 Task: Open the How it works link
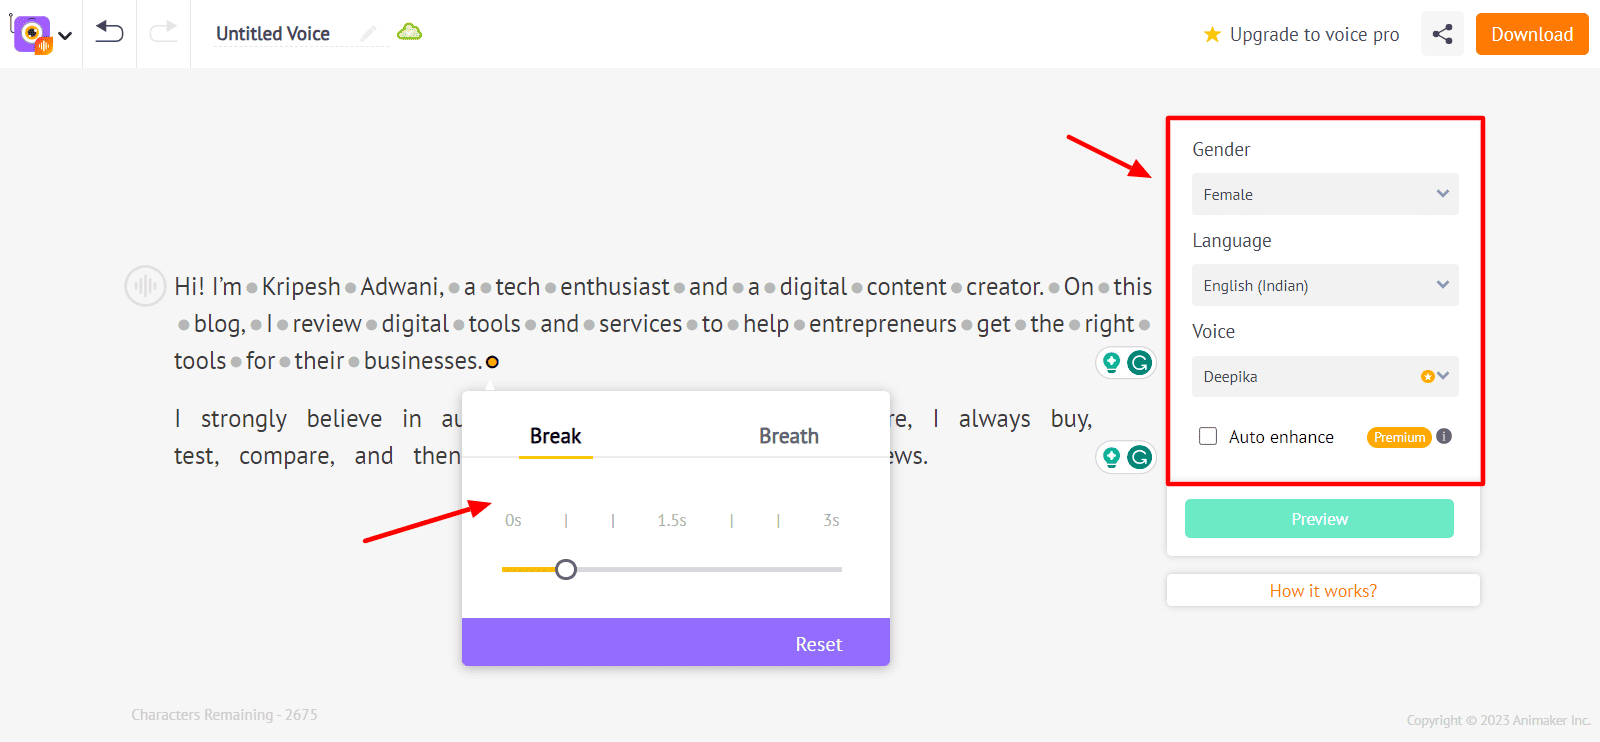click(1322, 591)
